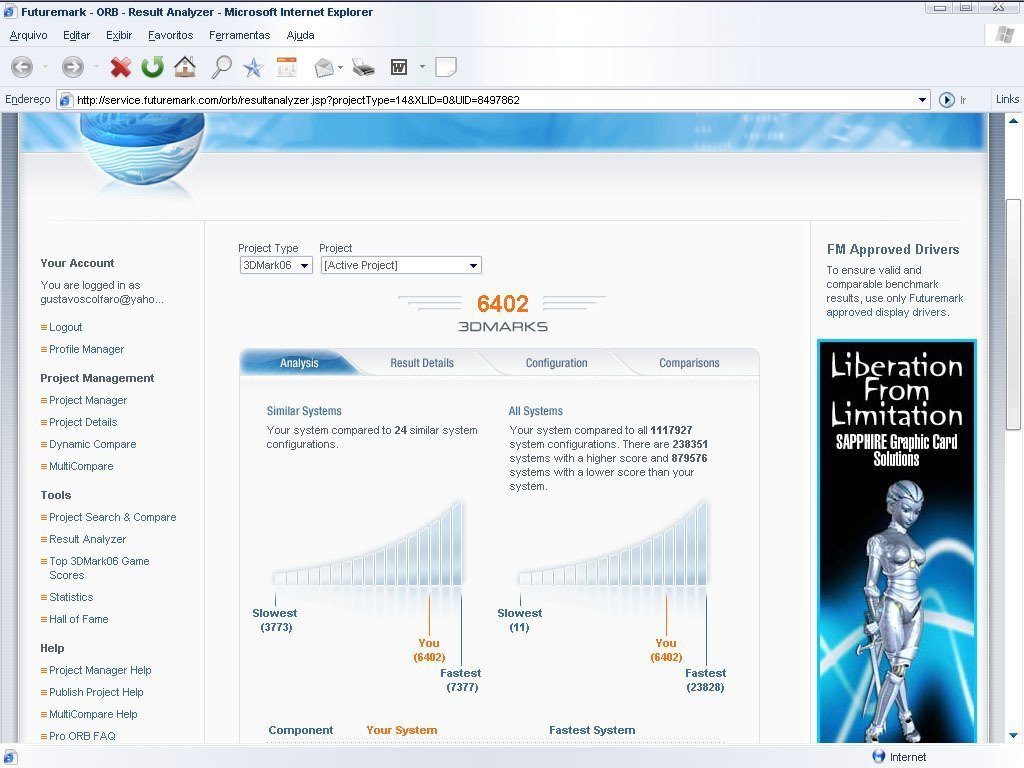Expand the Mail button dropdown arrow
The height and width of the screenshot is (768, 1024).
(x=340, y=67)
